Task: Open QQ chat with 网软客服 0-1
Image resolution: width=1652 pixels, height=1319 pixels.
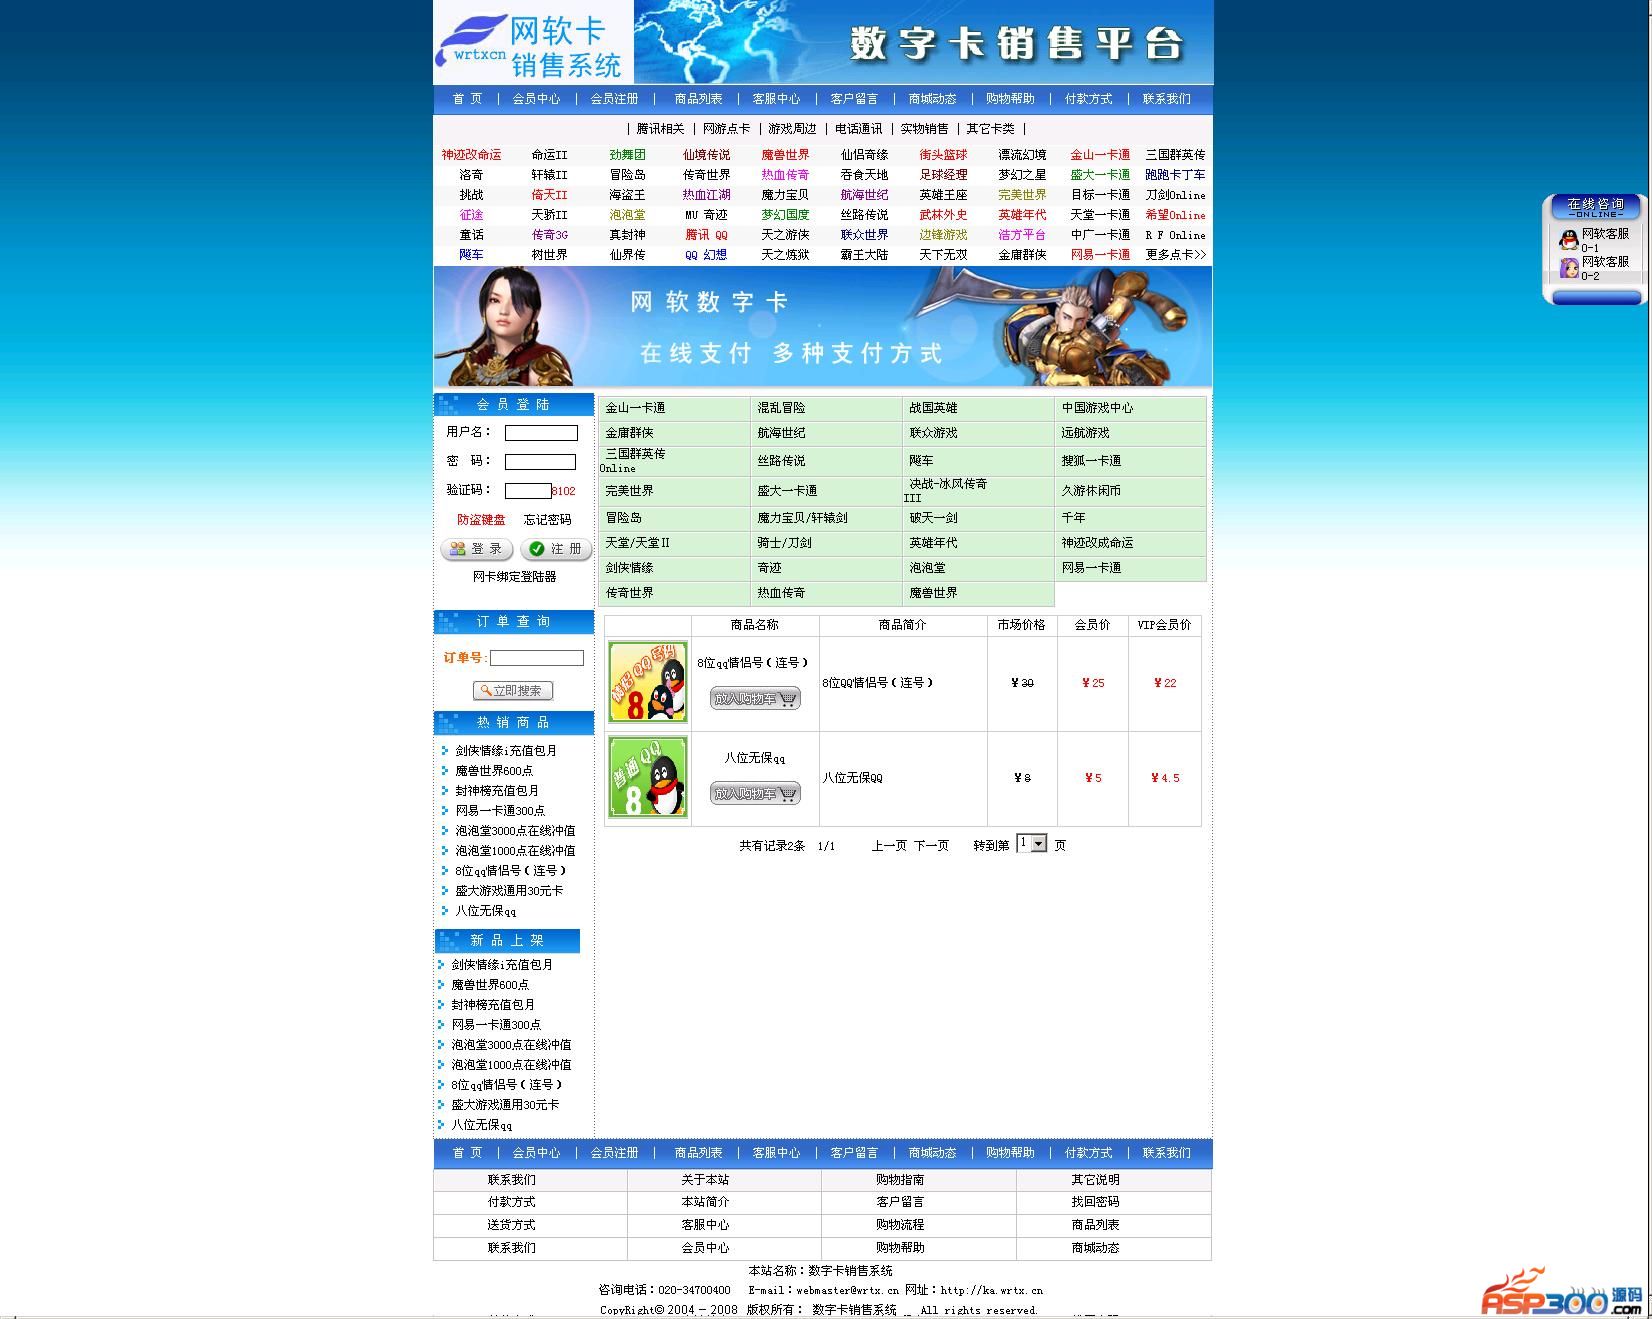Action: (1594, 240)
